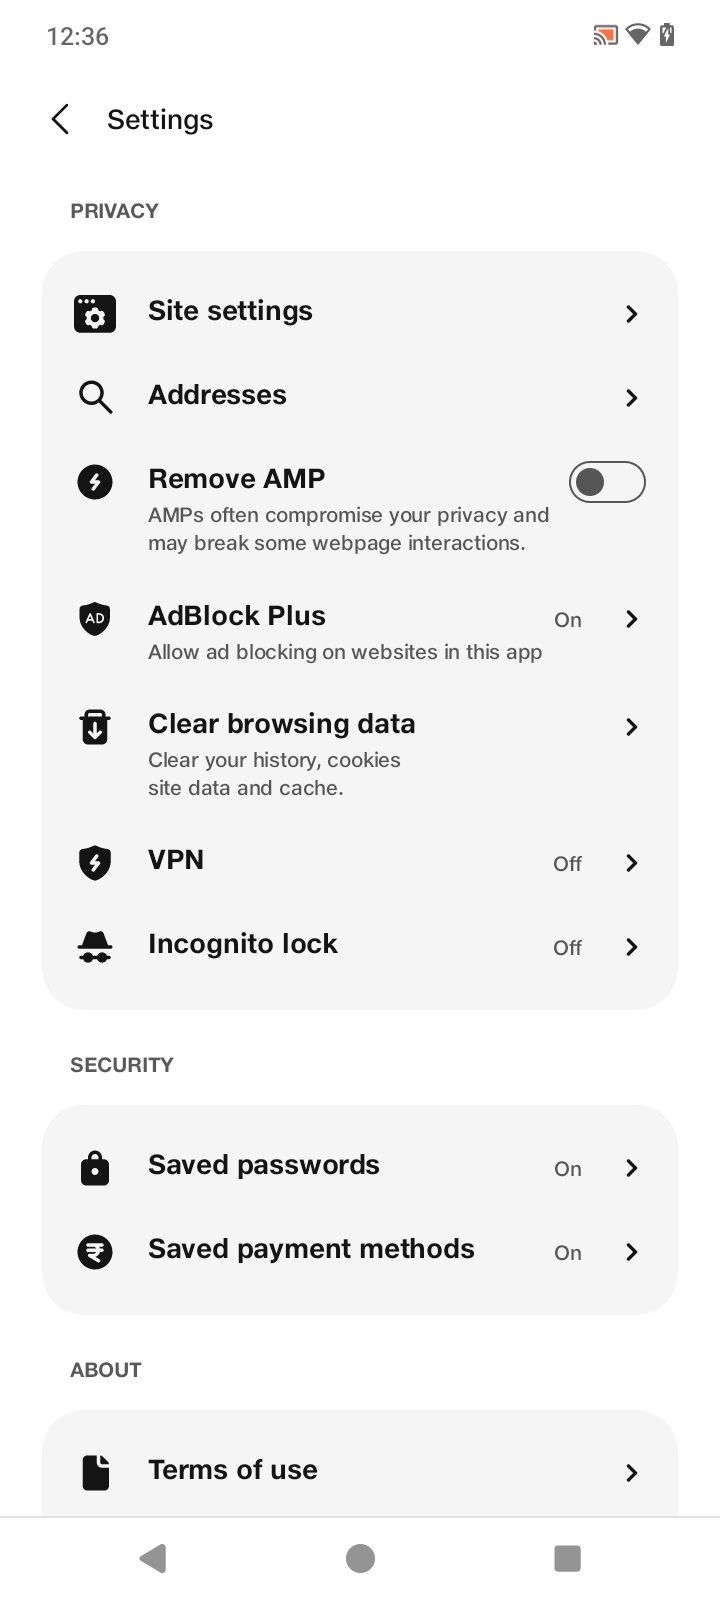Tap the Addresses magnifier icon
The width and height of the screenshot is (720, 1600).
(95, 397)
